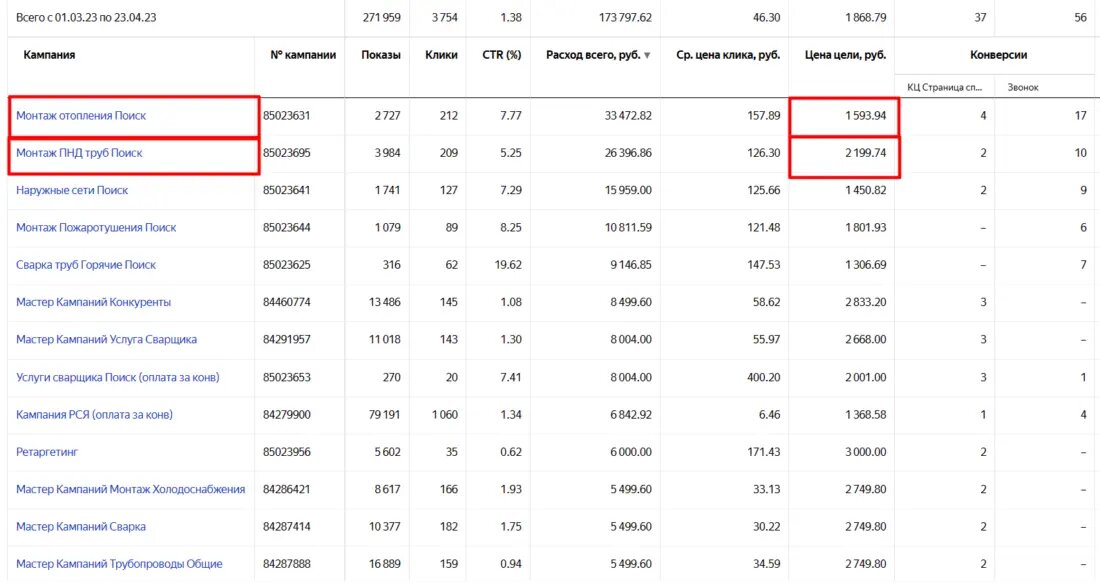This screenshot has height=583, width=1100.
Task: Select total impressions value 271 959
Action: tap(382, 18)
